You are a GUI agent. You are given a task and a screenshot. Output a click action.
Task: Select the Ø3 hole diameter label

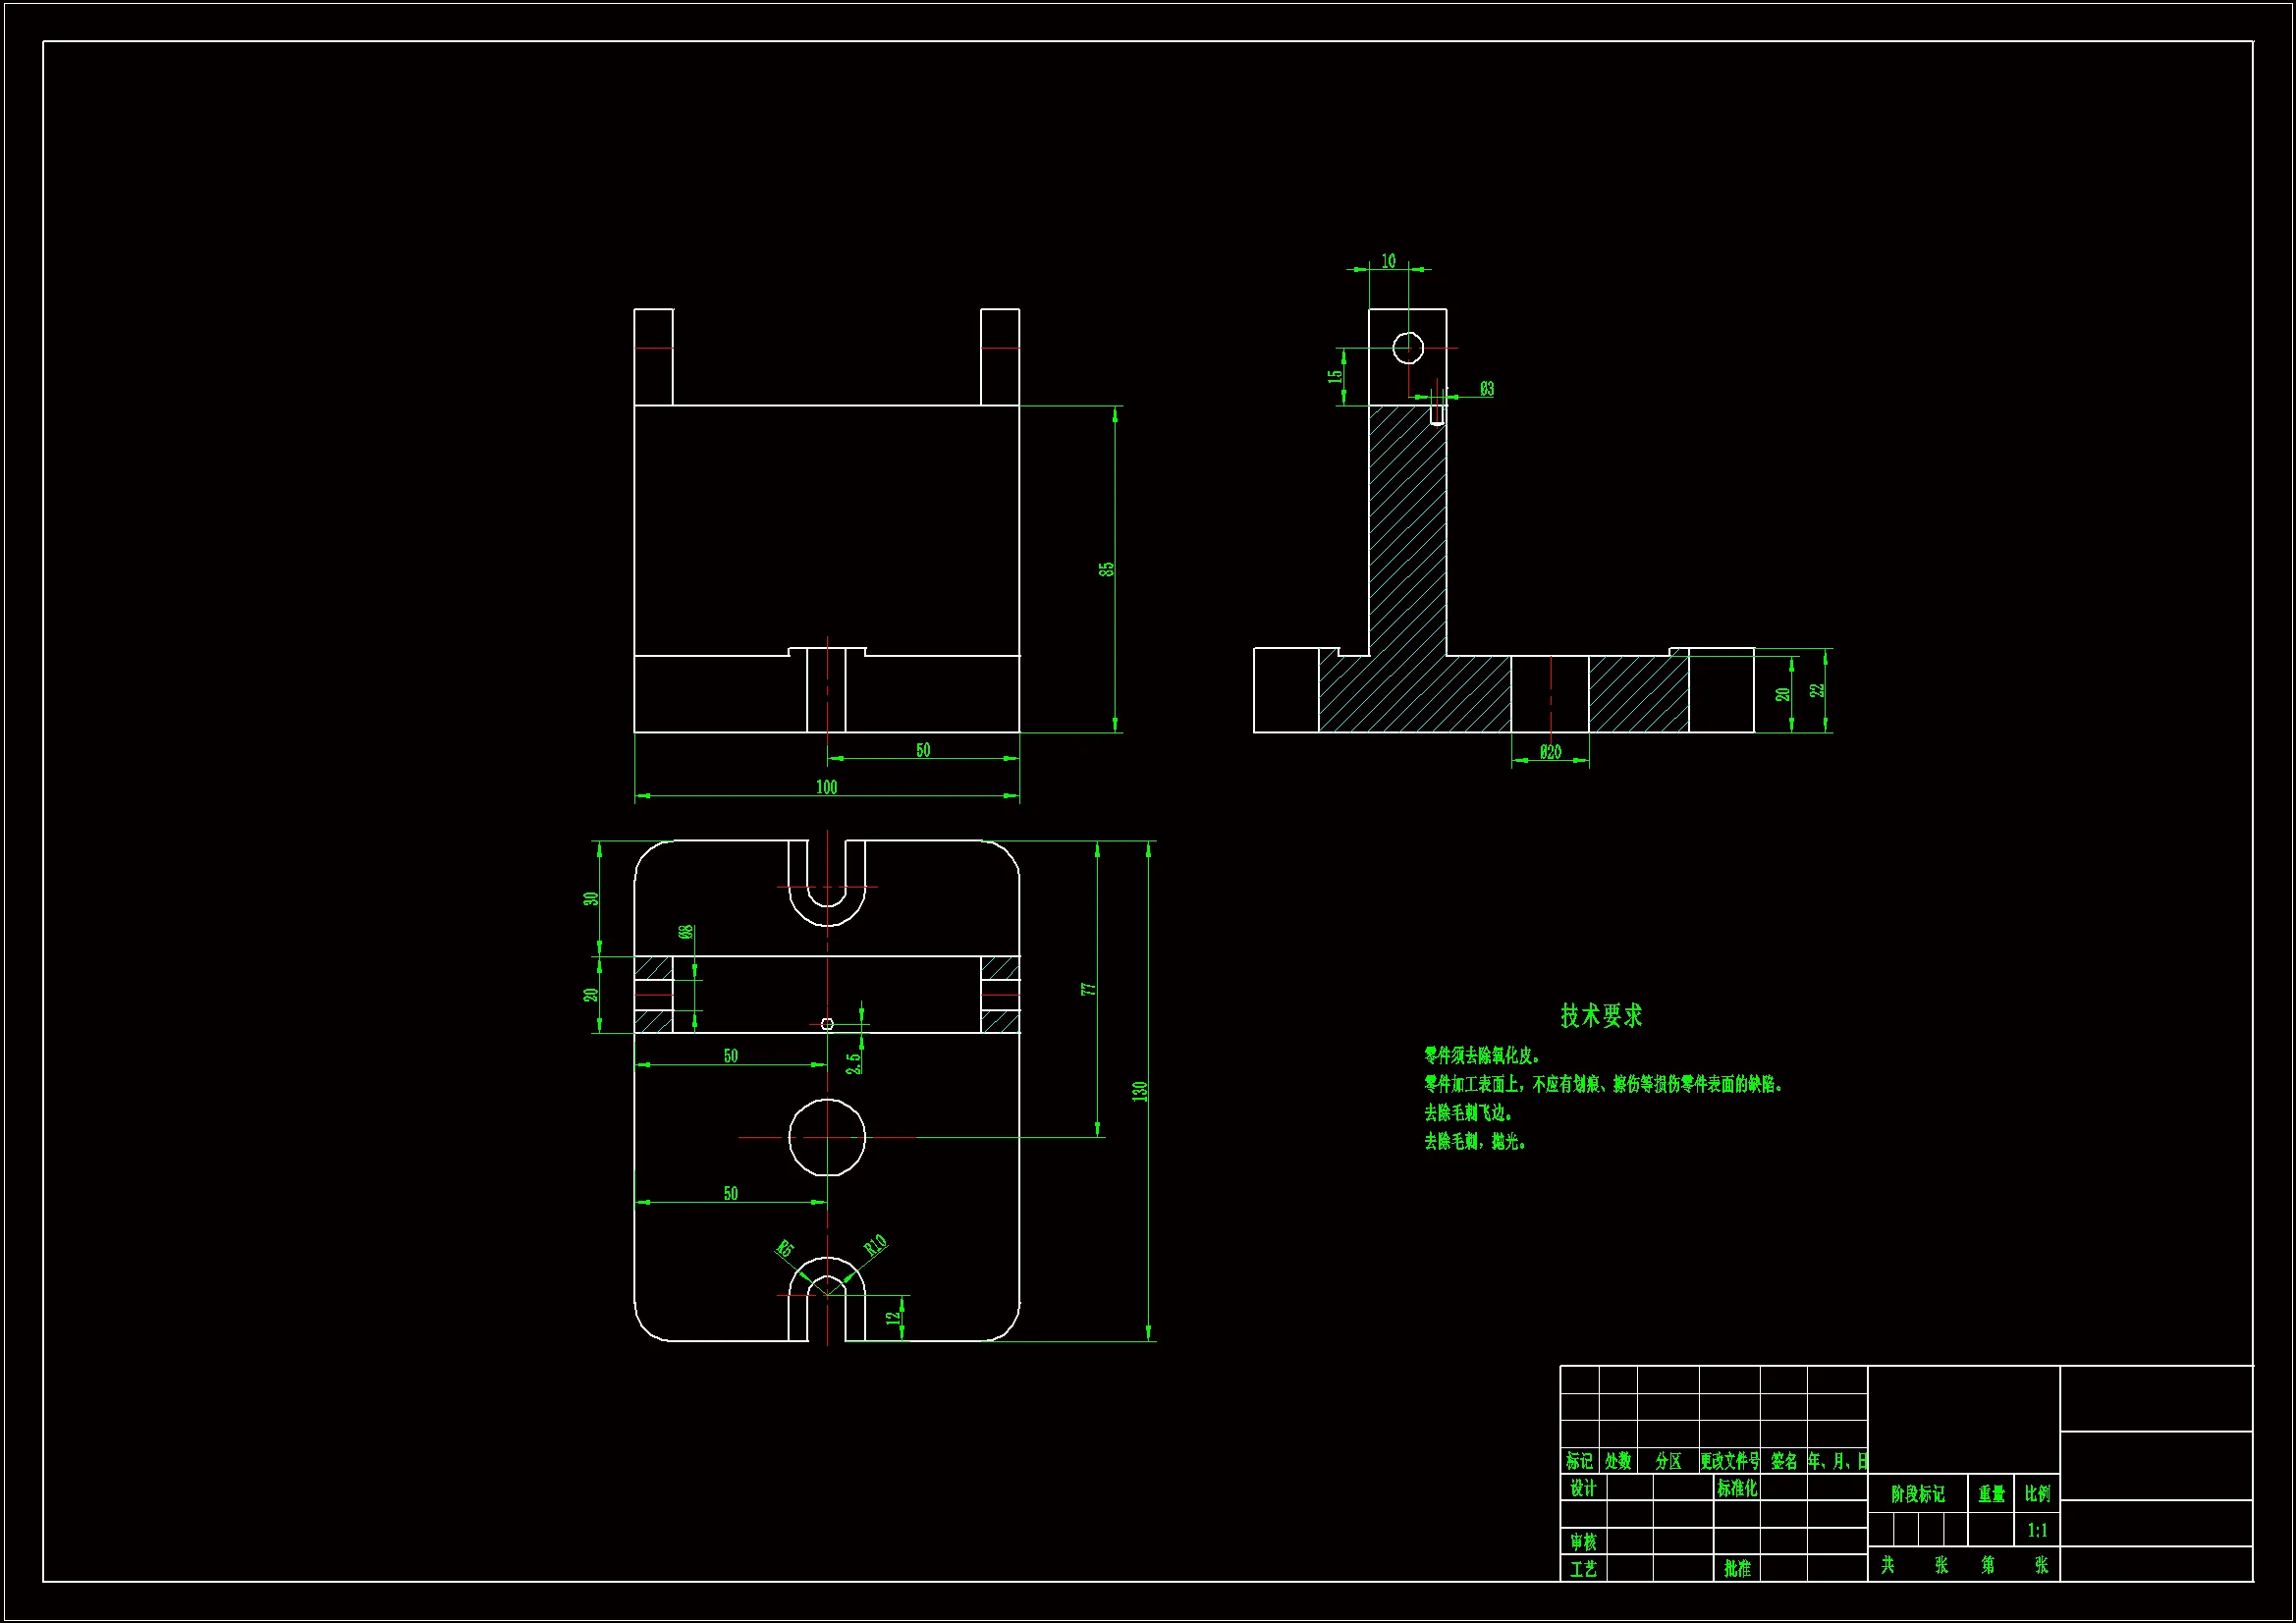[1486, 389]
